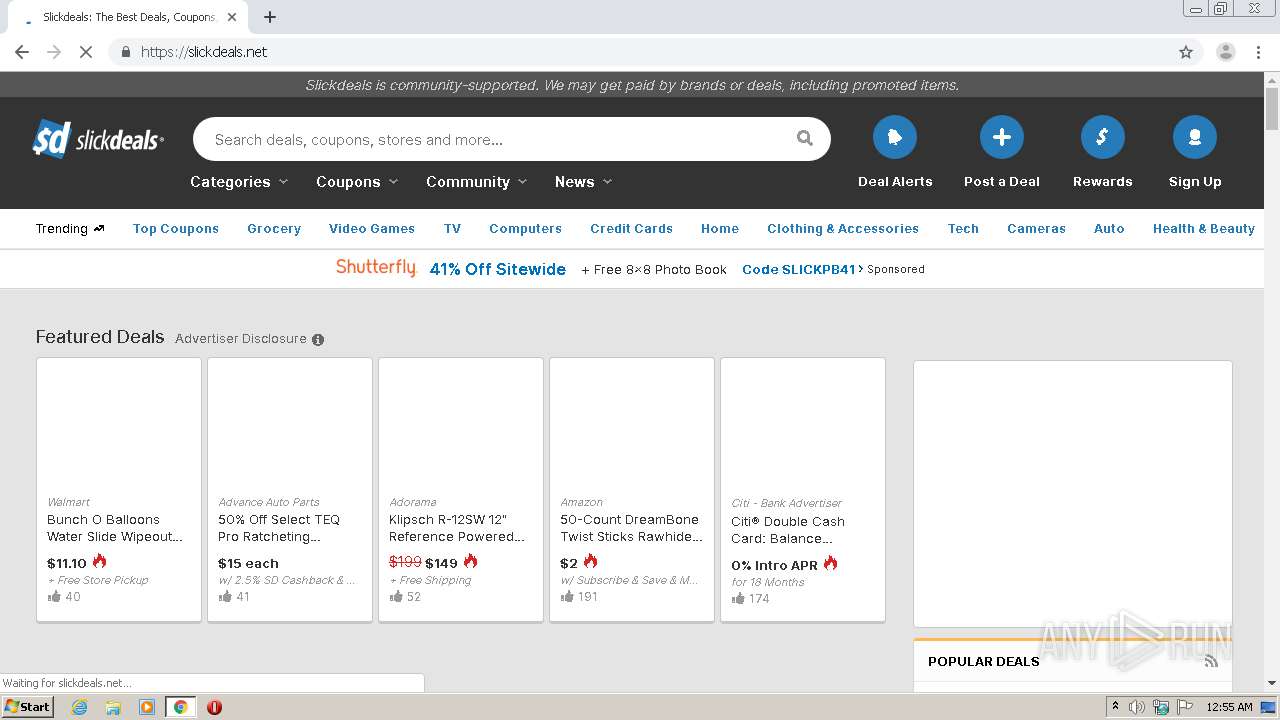The width and height of the screenshot is (1280, 720).
Task: Open the Tech trending category
Action: point(963,229)
